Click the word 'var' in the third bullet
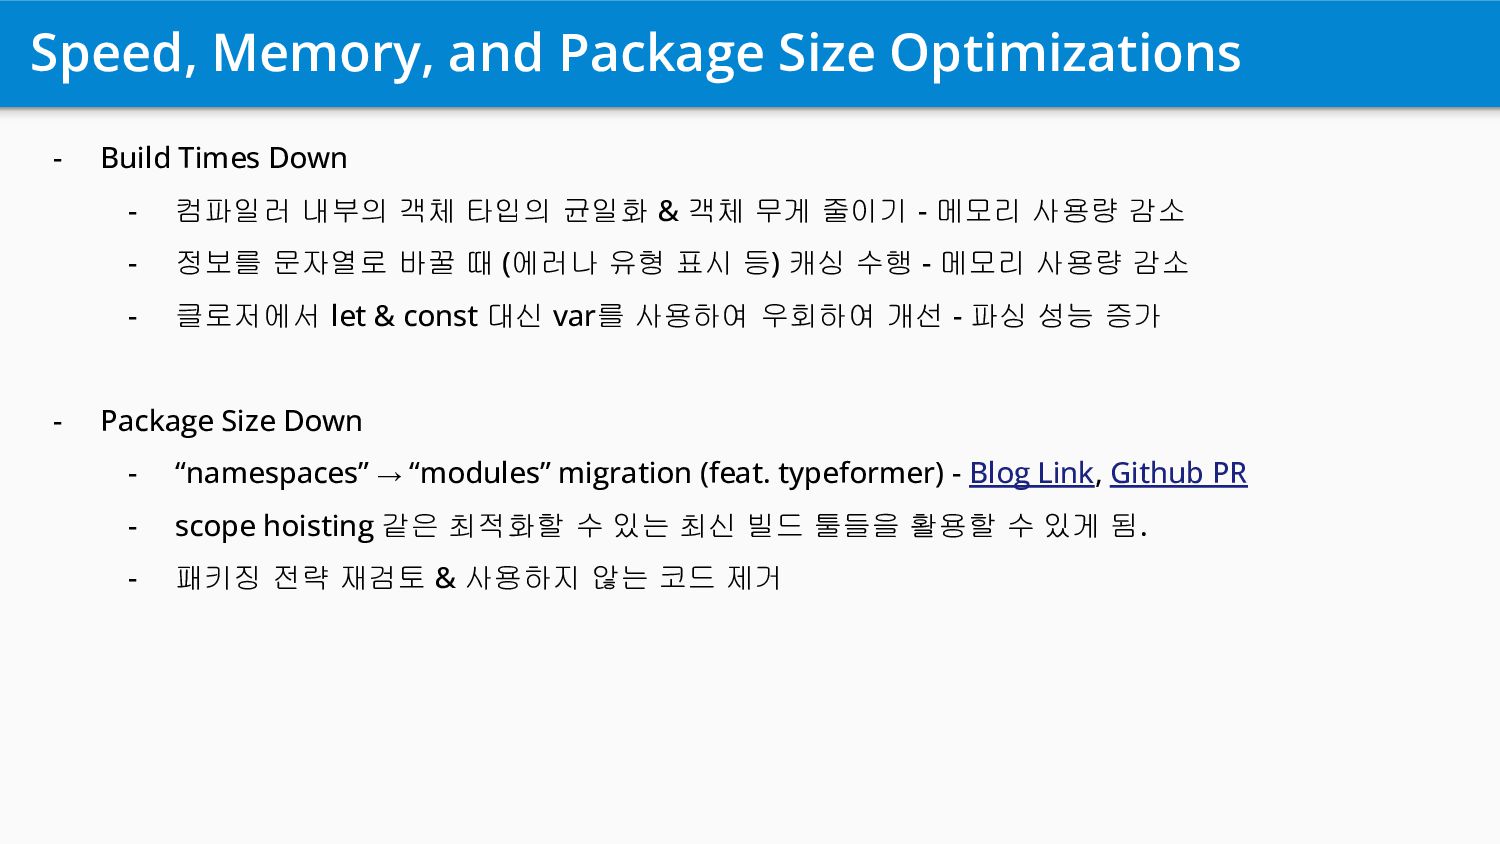The image size is (1500, 844). 574,316
